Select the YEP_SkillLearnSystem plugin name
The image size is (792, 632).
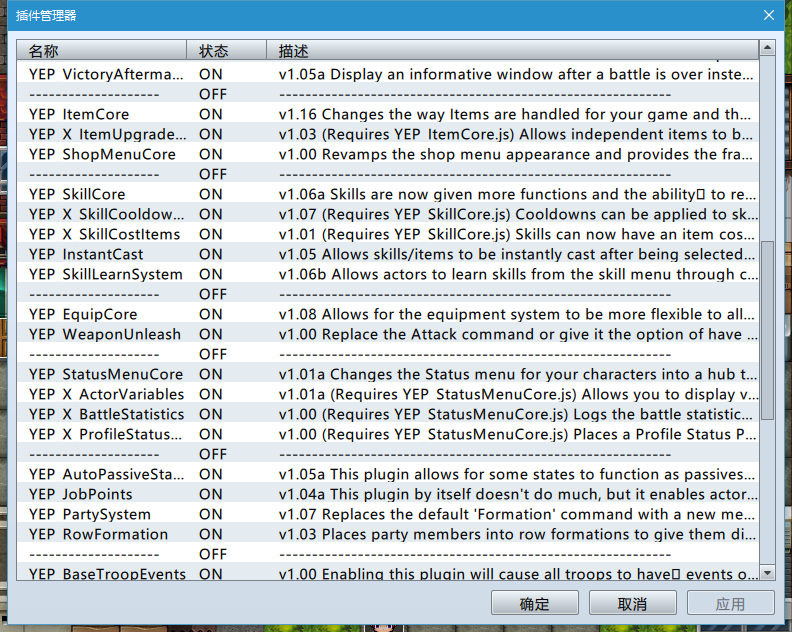[x=106, y=274]
